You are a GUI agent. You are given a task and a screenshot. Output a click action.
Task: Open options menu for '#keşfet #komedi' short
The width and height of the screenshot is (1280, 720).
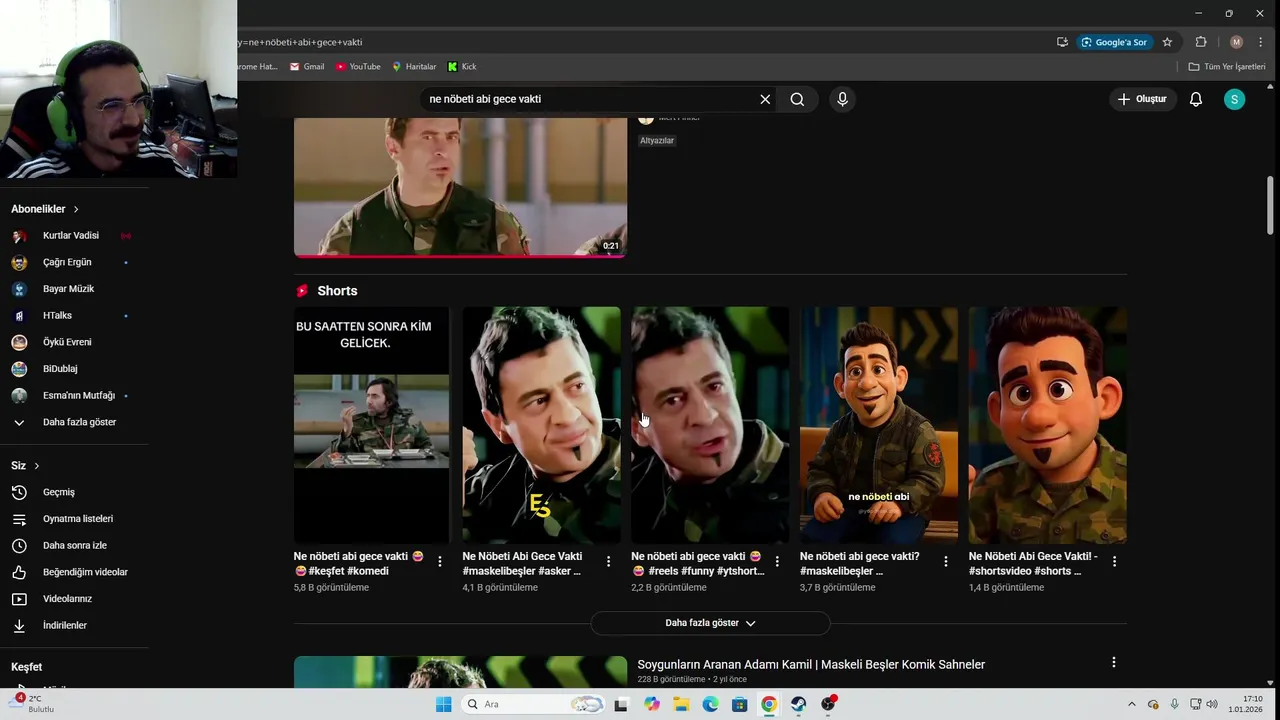click(x=440, y=562)
